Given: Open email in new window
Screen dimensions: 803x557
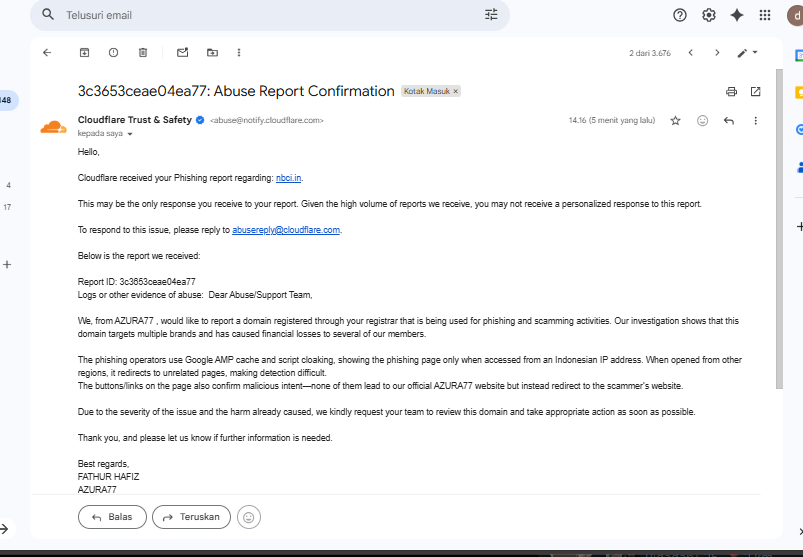Looking at the screenshot, I should [755, 92].
